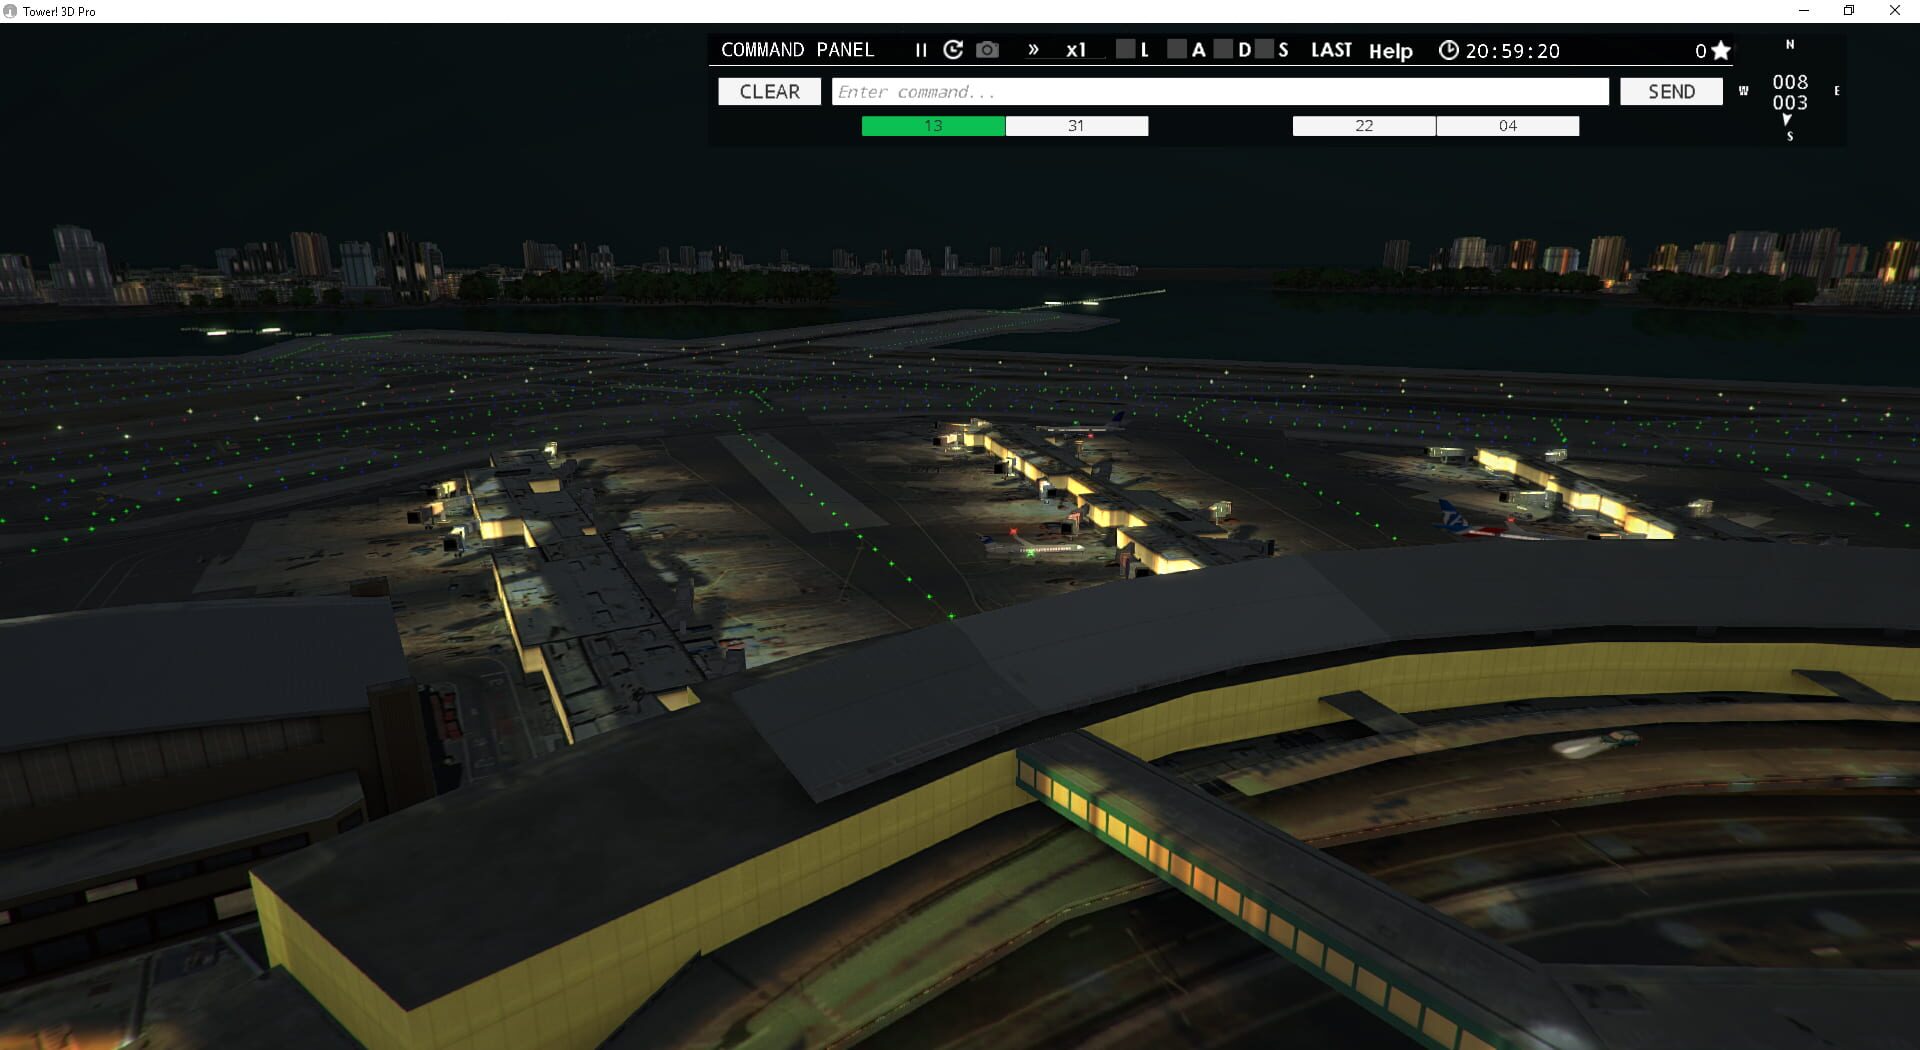
Task: Click the Enter command input field
Action: [x=1220, y=91]
